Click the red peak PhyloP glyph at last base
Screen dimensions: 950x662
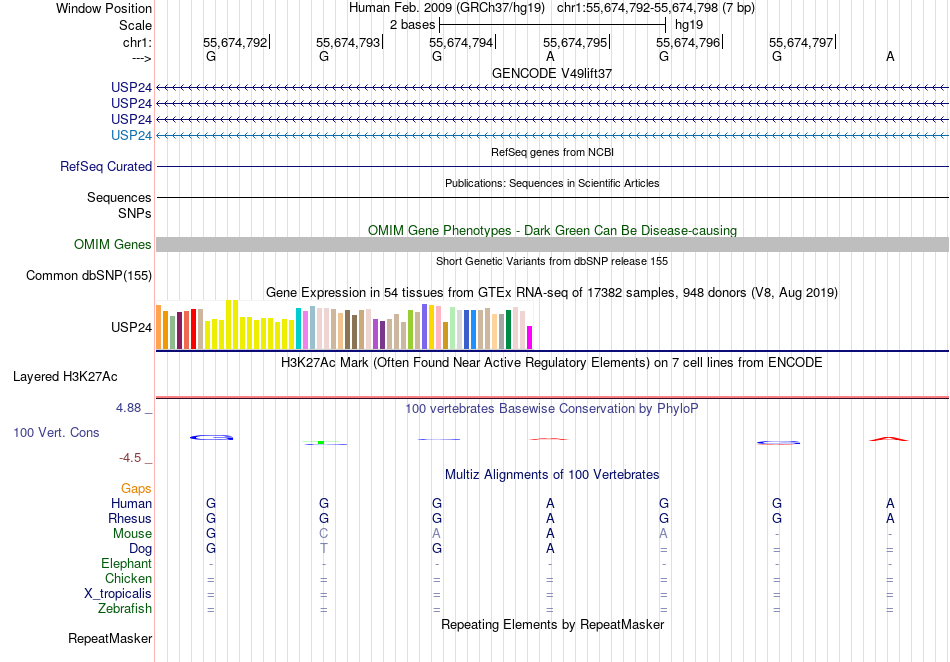pos(888,438)
